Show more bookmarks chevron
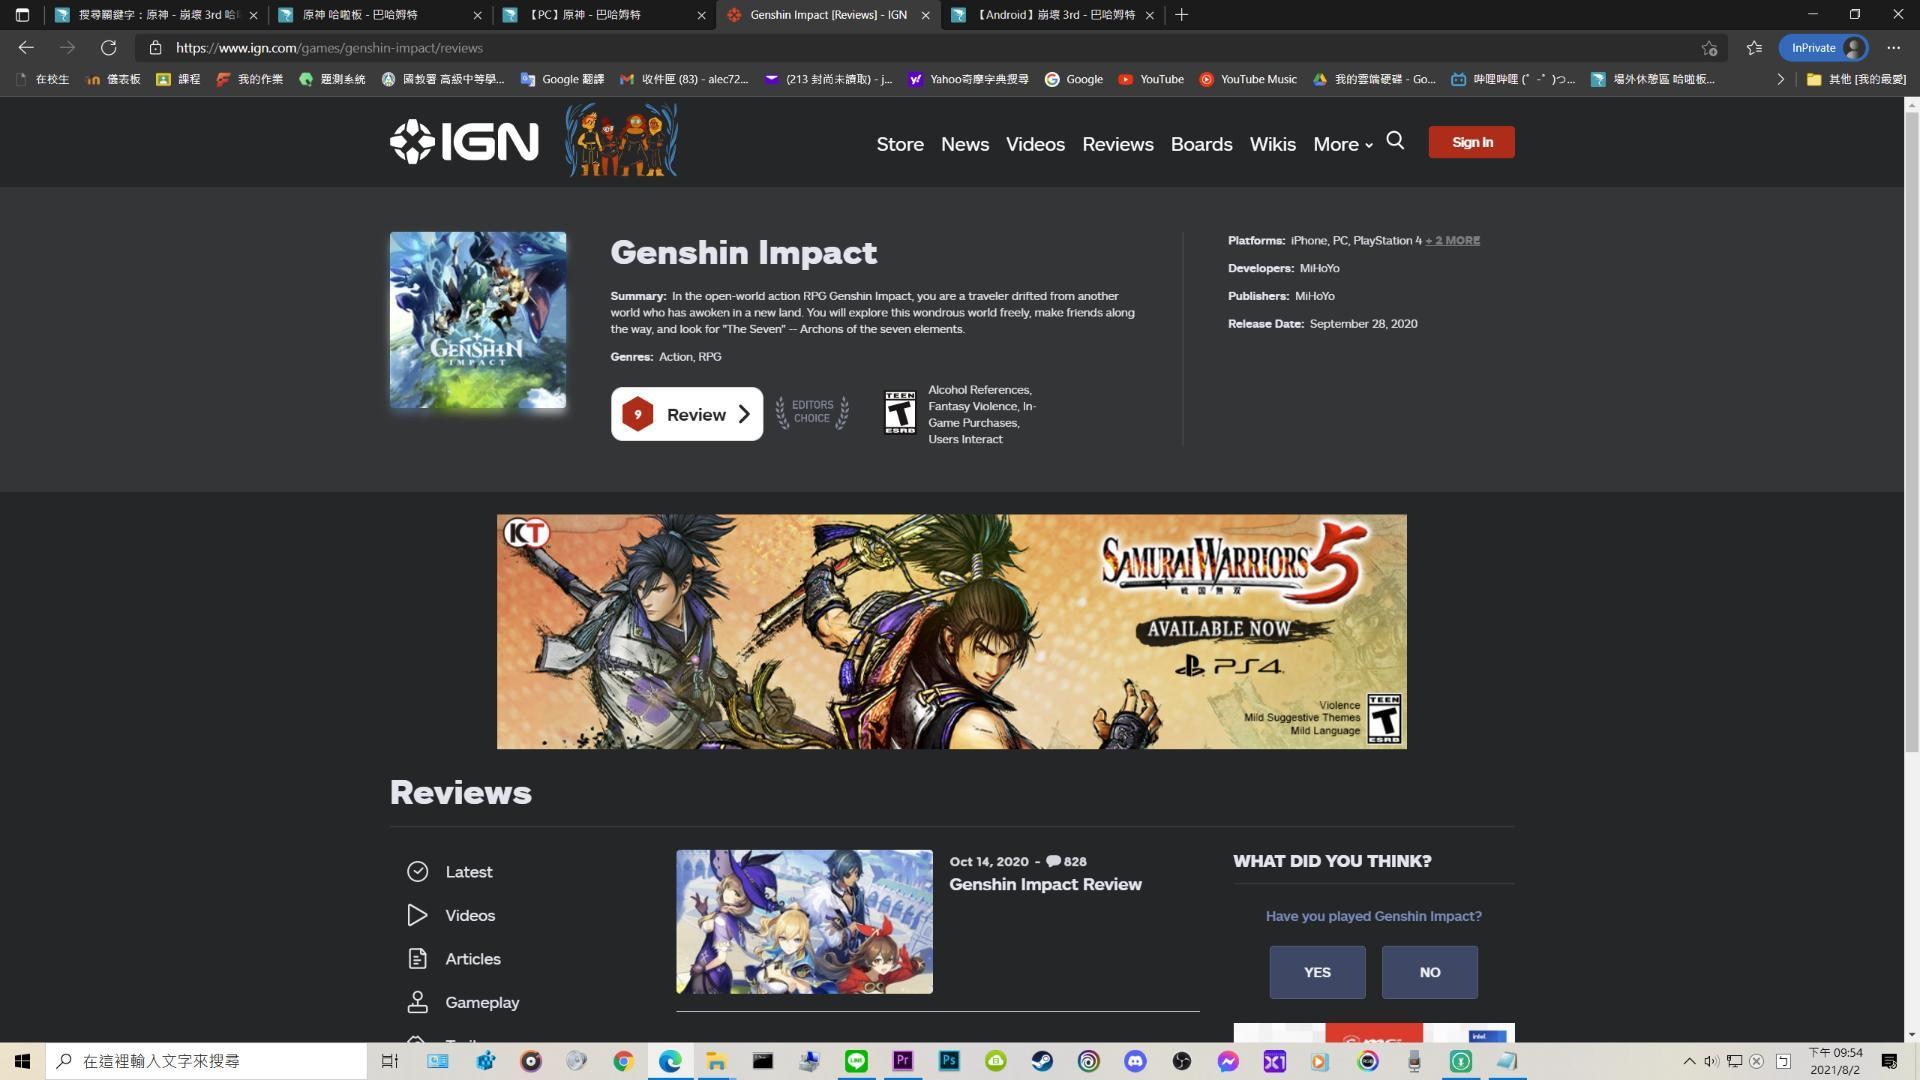 [x=1780, y=79]
